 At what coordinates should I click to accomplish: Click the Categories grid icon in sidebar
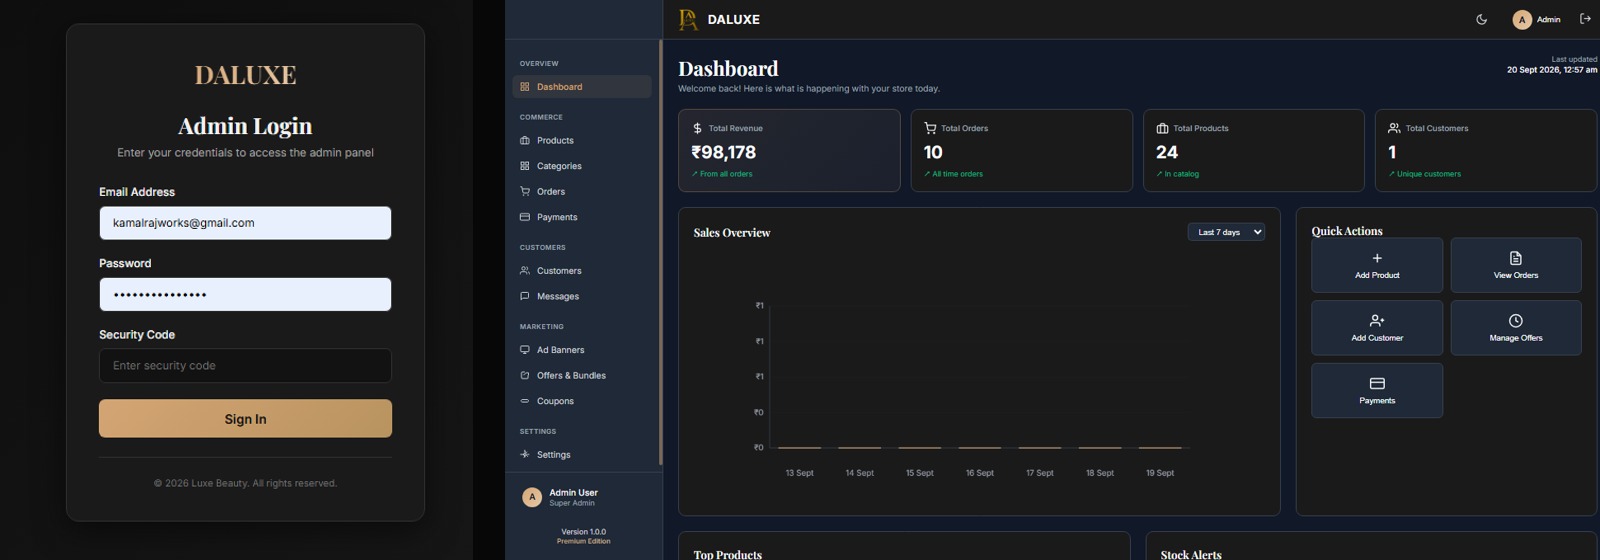pos(525,166)
